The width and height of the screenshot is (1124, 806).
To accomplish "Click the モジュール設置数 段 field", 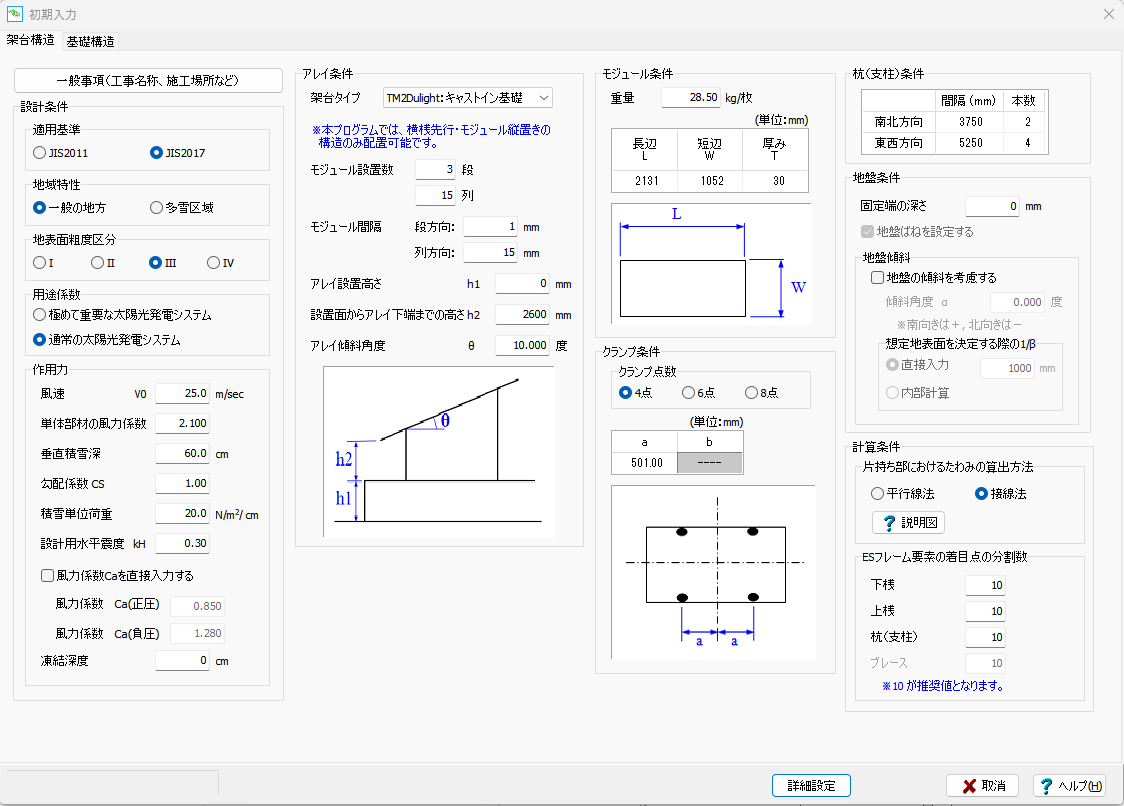I will (x=435, y=170).
